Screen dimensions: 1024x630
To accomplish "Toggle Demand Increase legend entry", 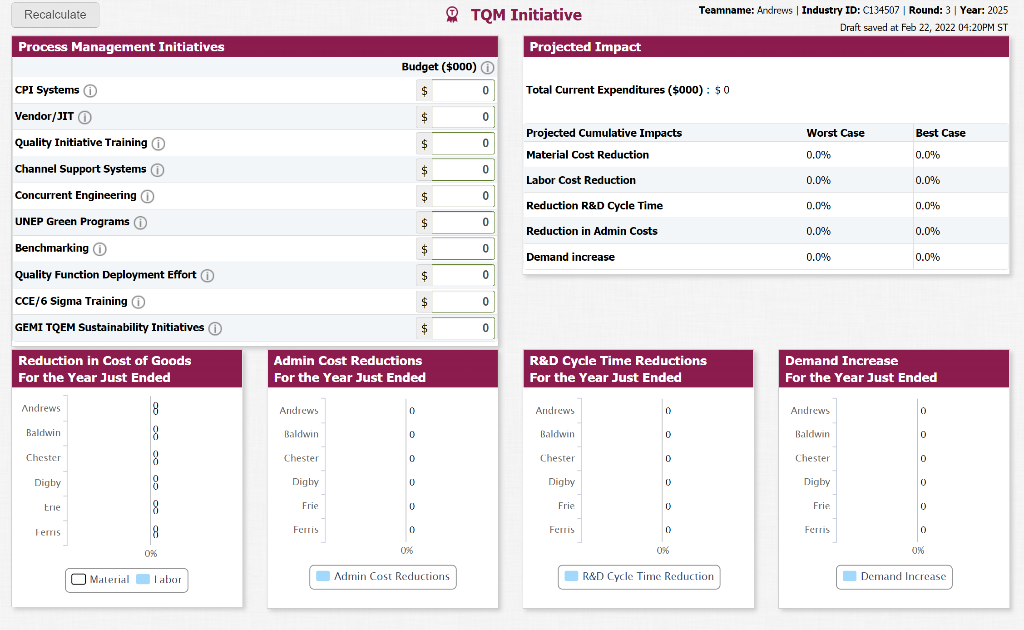I will [x=895, y=576].
